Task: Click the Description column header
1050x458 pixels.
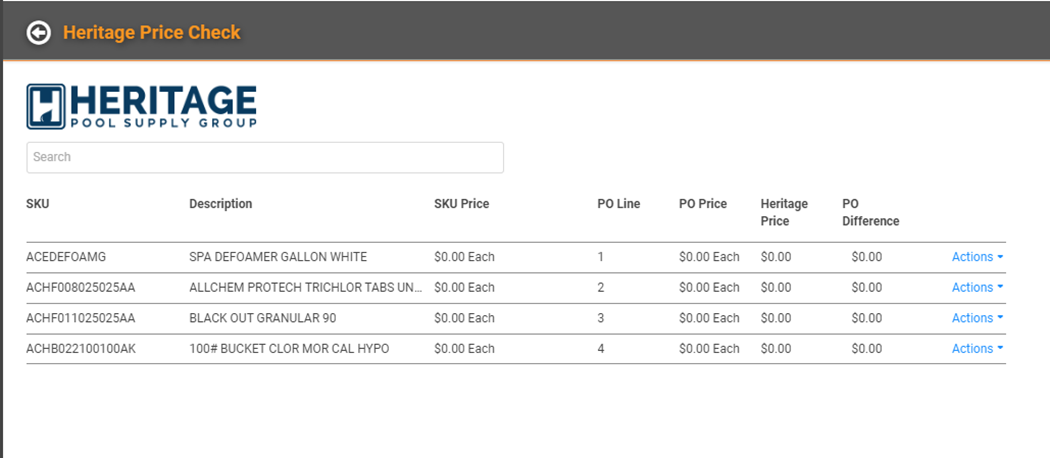Action: click(x=221, y=204)
